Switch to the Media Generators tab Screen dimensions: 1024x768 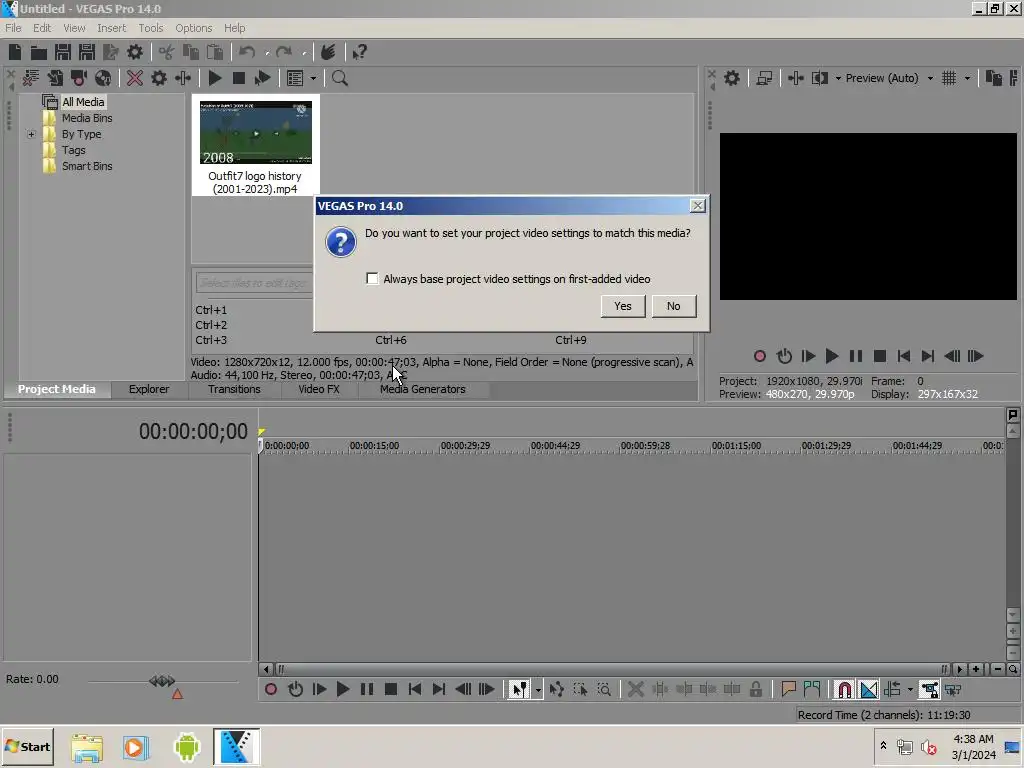[423, 389]
